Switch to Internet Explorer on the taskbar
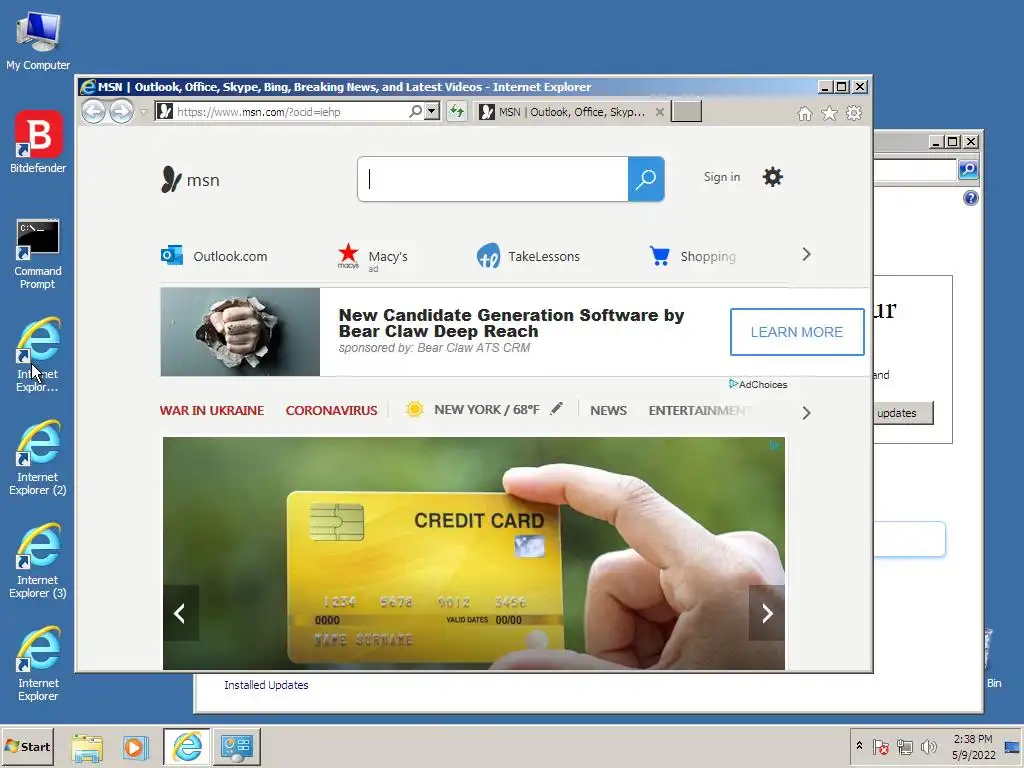The width and height of the screenshot is (1024, 768). pos(187,746)
